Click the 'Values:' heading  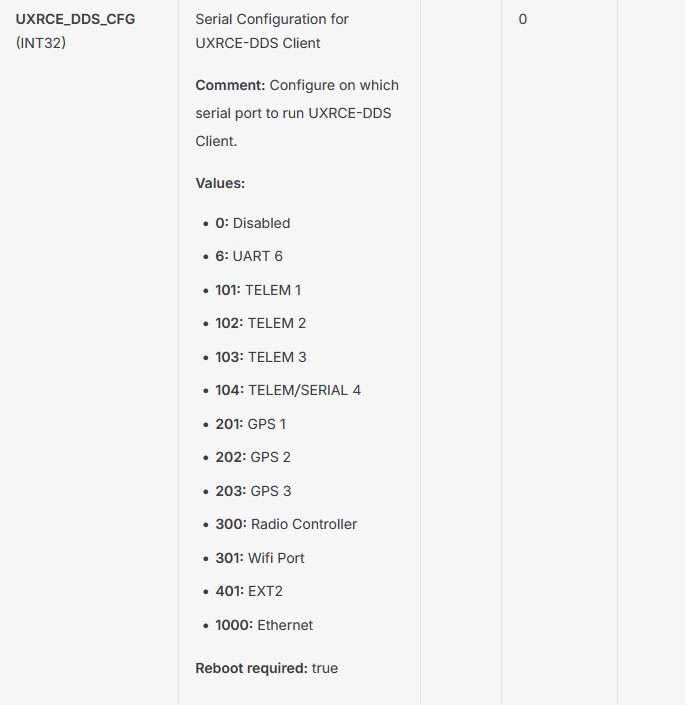220,183
